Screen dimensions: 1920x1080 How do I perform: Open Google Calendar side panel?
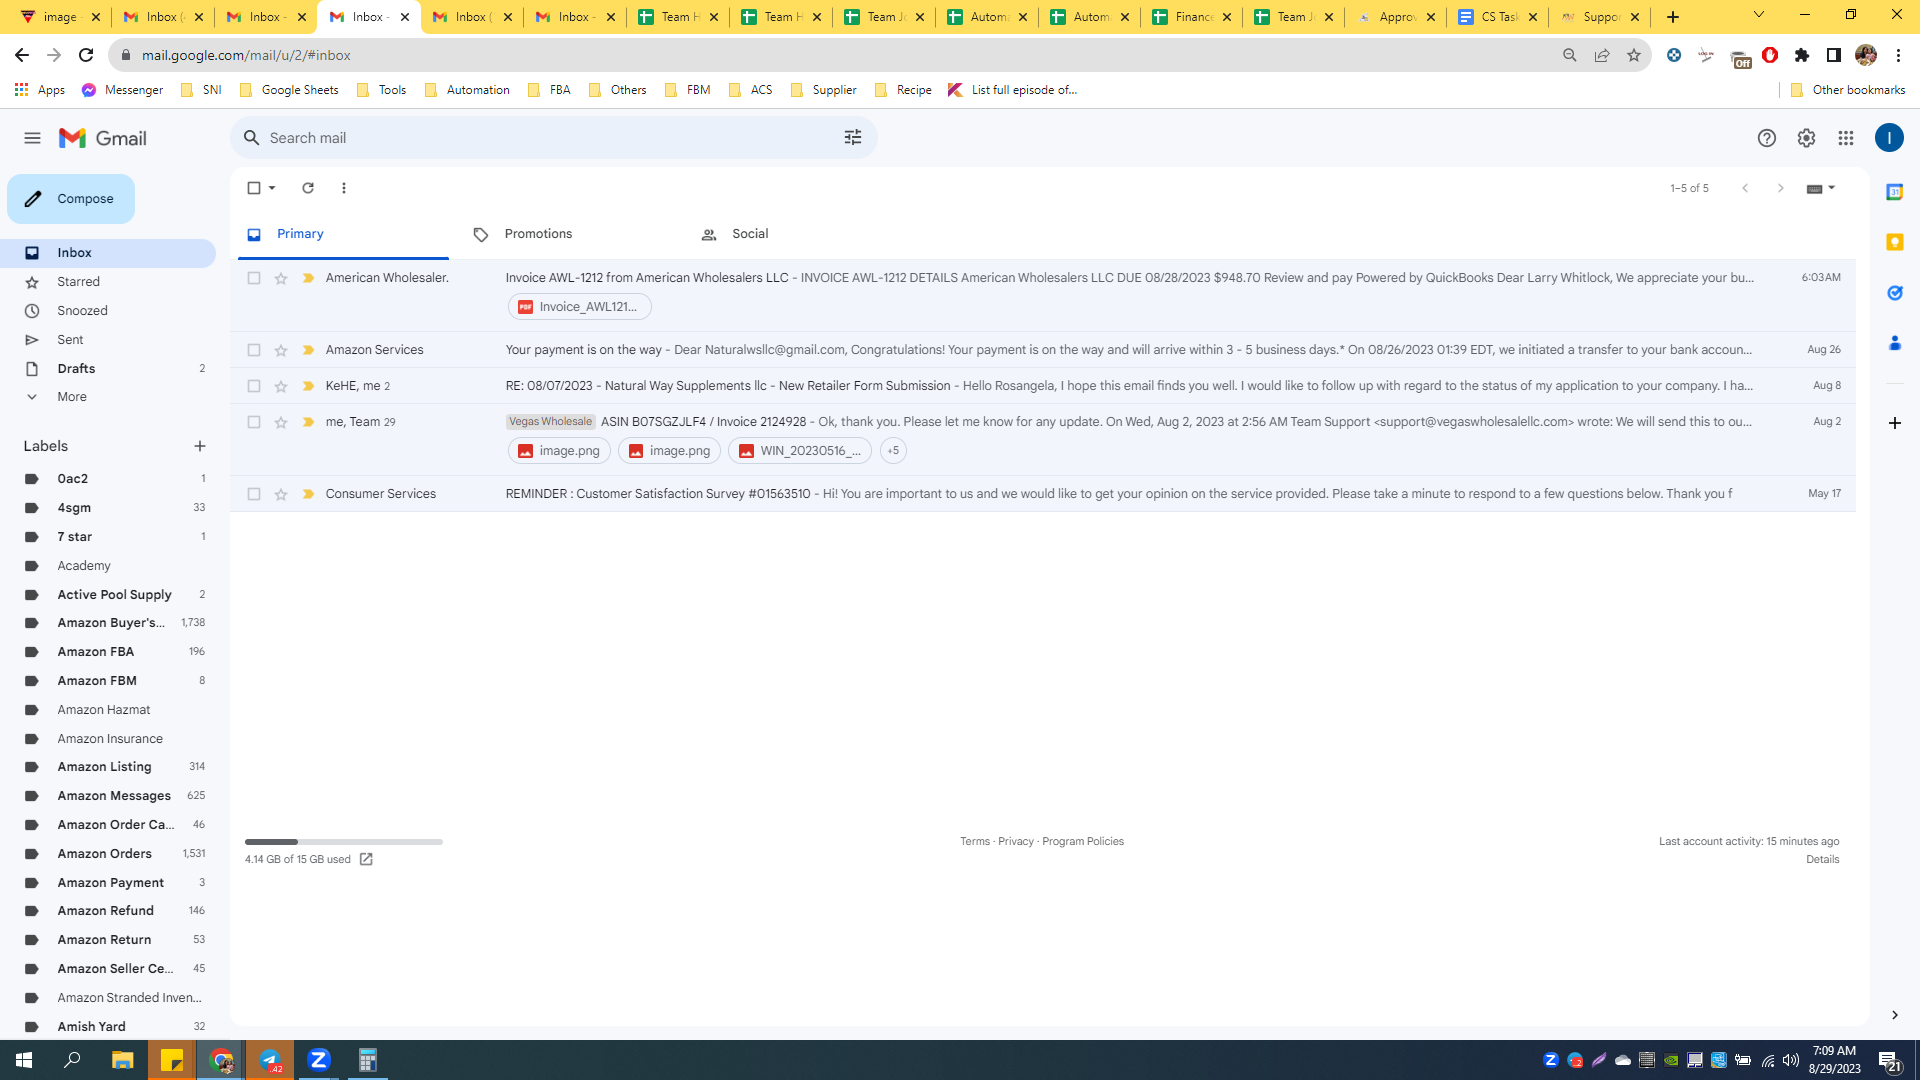1894,192
